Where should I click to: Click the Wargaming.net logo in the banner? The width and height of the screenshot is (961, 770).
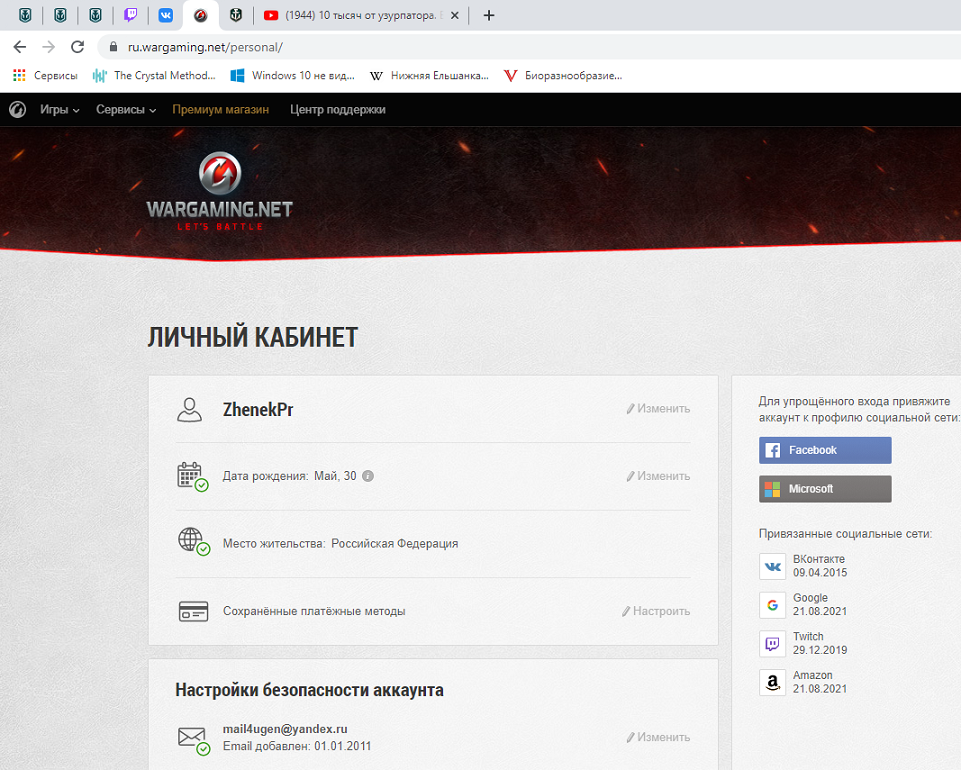point(219,191)
